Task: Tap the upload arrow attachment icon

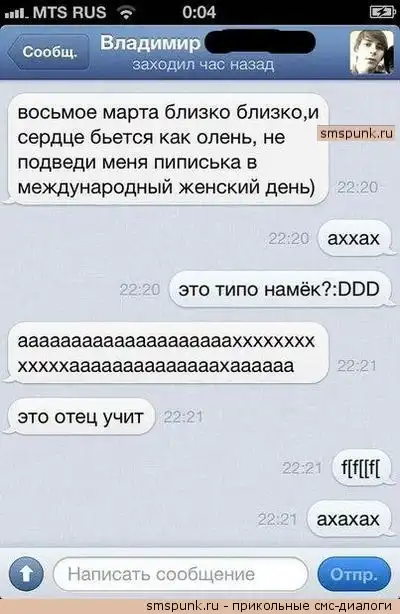Action: click(x=26, y=574)
